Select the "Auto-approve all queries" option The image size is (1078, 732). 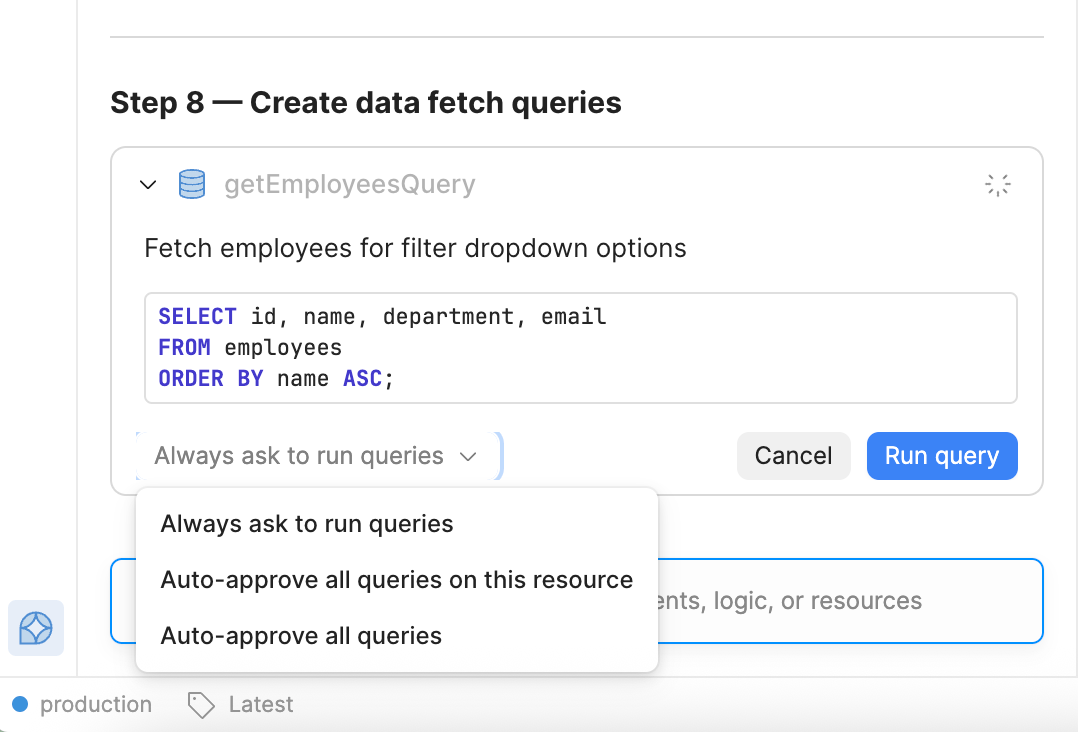point(301,636)
